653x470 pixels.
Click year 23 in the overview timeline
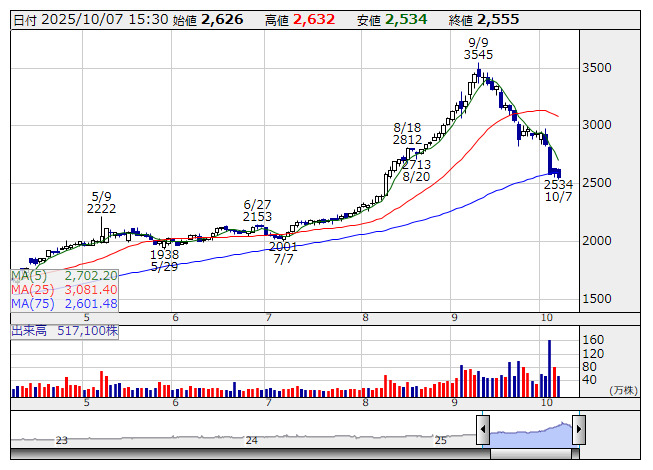(x=62, y=440)
